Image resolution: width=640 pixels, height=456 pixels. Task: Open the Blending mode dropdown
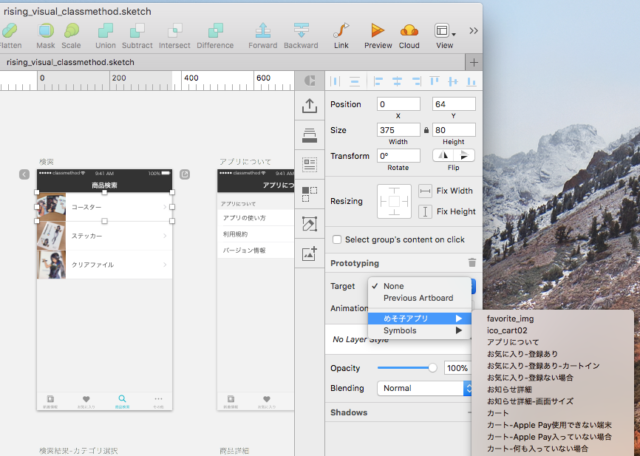click(x=424, y=388)
